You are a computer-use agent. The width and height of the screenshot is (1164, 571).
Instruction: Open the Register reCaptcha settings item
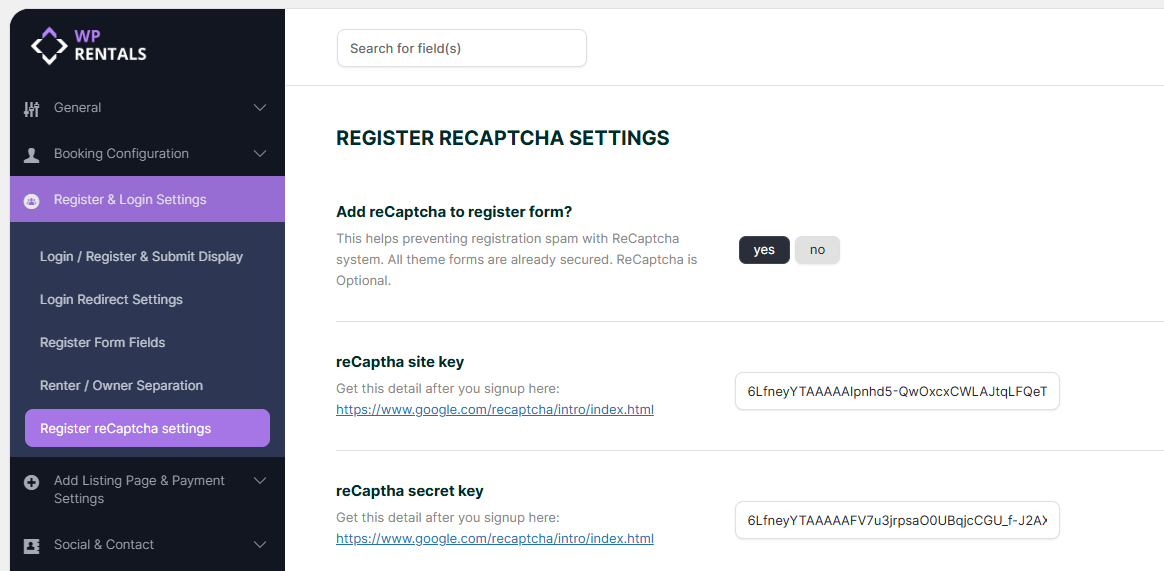(x=126, y=429)
